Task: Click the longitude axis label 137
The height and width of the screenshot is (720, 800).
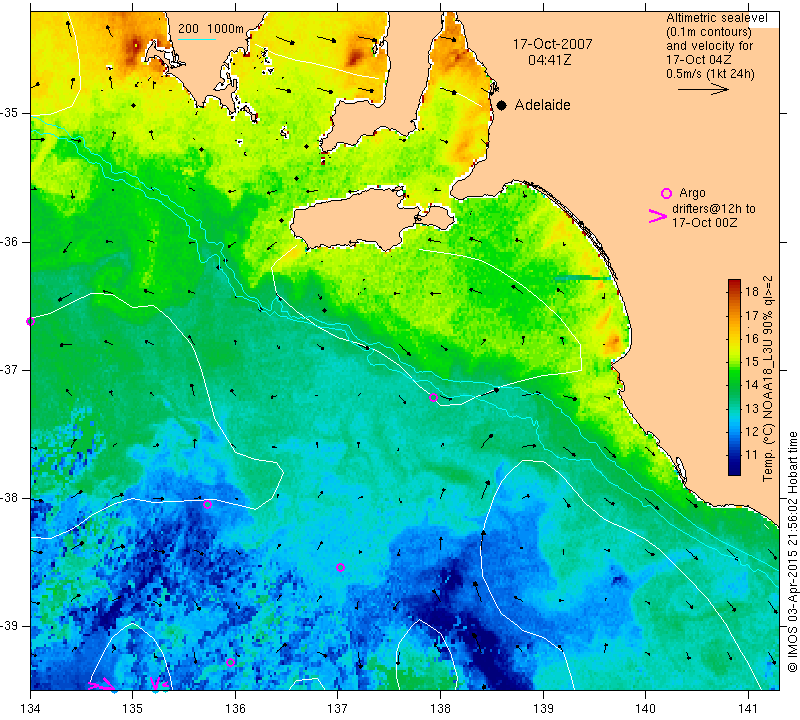Action: tap(338, 708)
